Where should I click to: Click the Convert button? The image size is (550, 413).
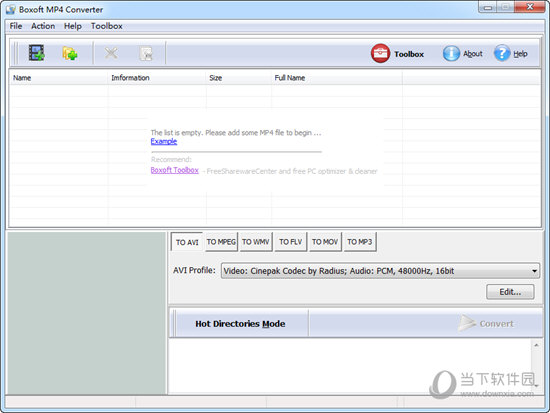[486, 324]
